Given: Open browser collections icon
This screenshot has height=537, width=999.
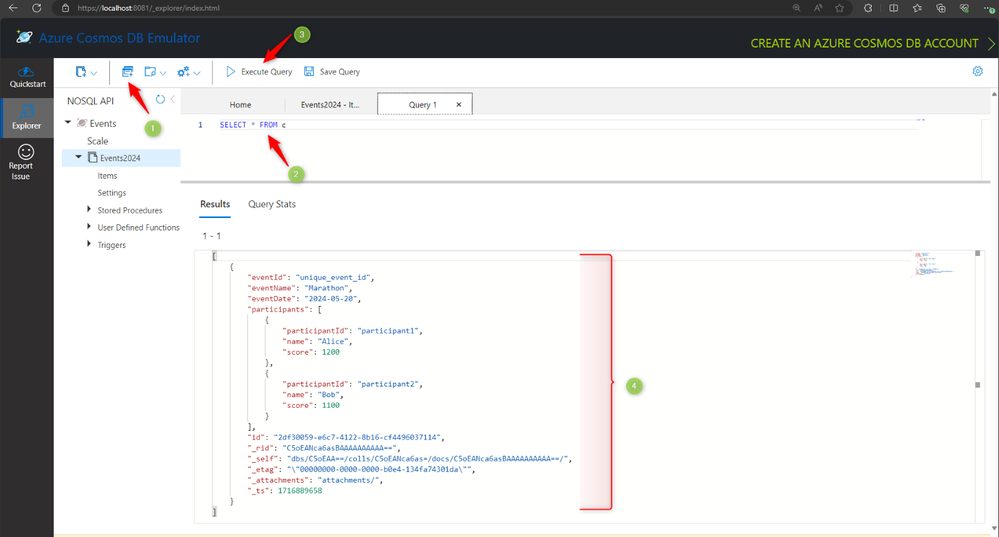Looking at the screenshot, I should pos(940,8).
